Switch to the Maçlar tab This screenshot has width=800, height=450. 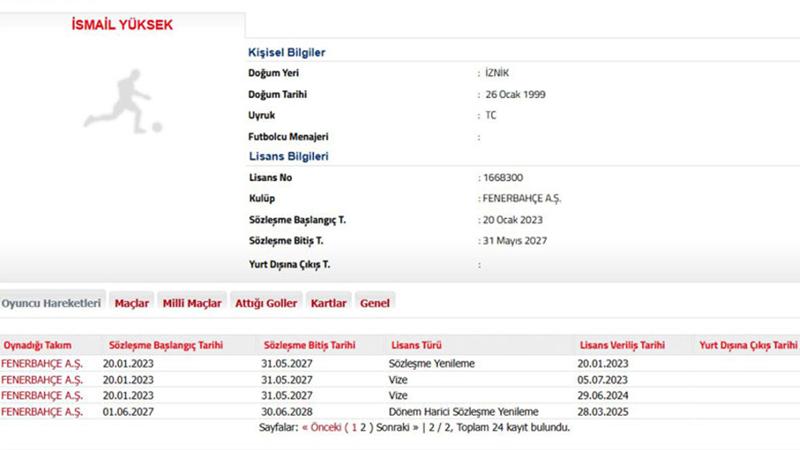coord(131,302)
